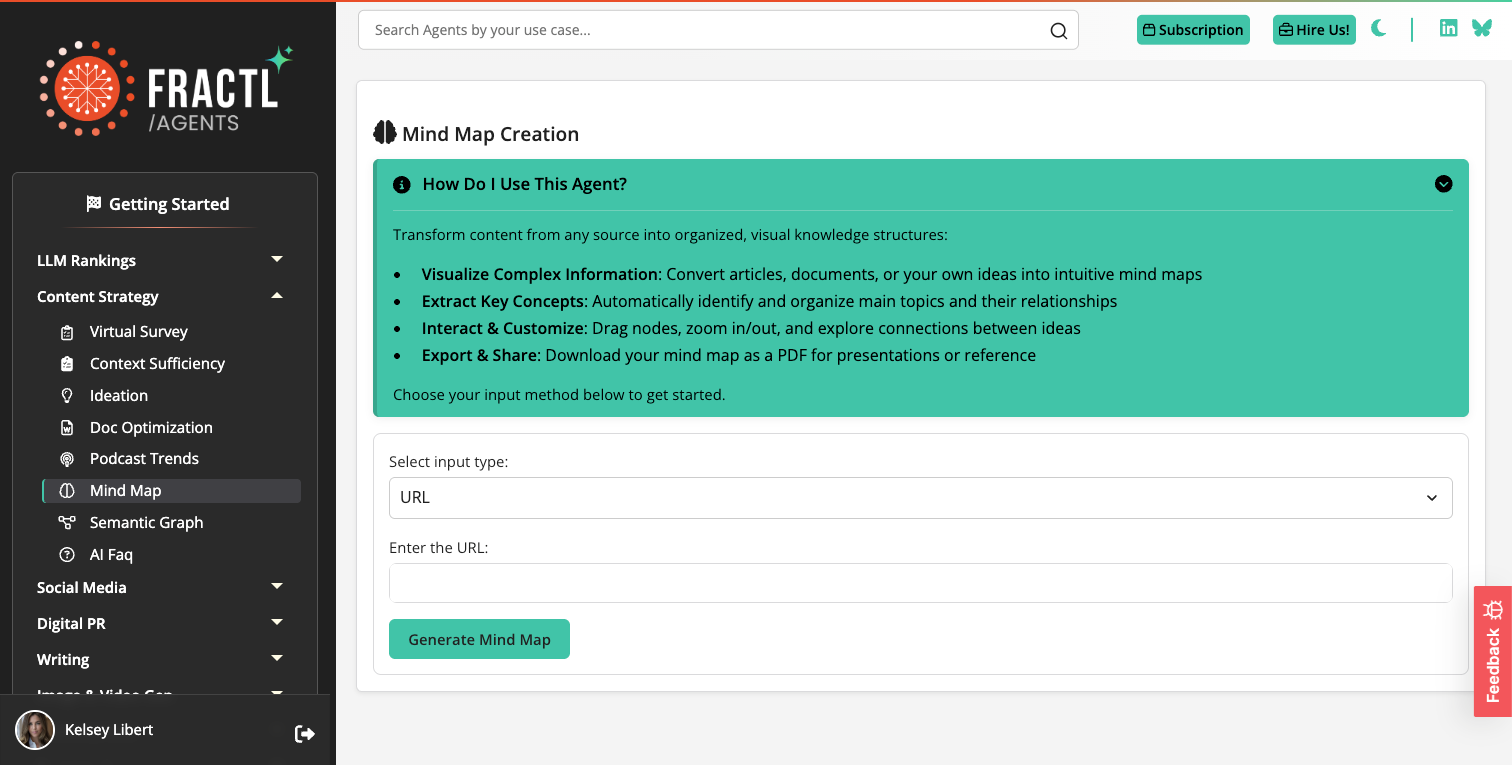
Task: Click the AI Faq question mark icon
Action: (67, 554)
